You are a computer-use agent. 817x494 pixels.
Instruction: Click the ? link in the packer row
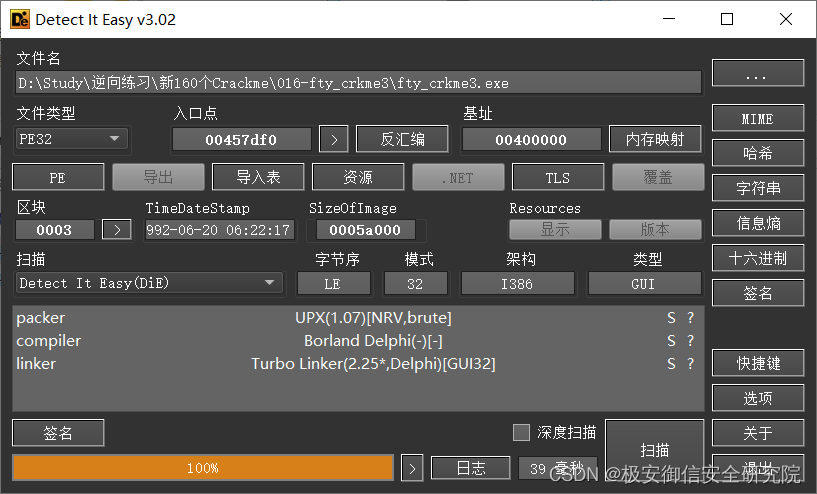[690, 317]
